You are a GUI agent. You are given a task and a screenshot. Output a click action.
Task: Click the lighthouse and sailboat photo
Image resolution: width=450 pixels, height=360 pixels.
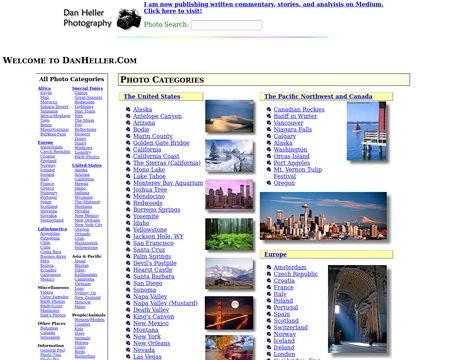pyautogui.click(x=367, y=131)
